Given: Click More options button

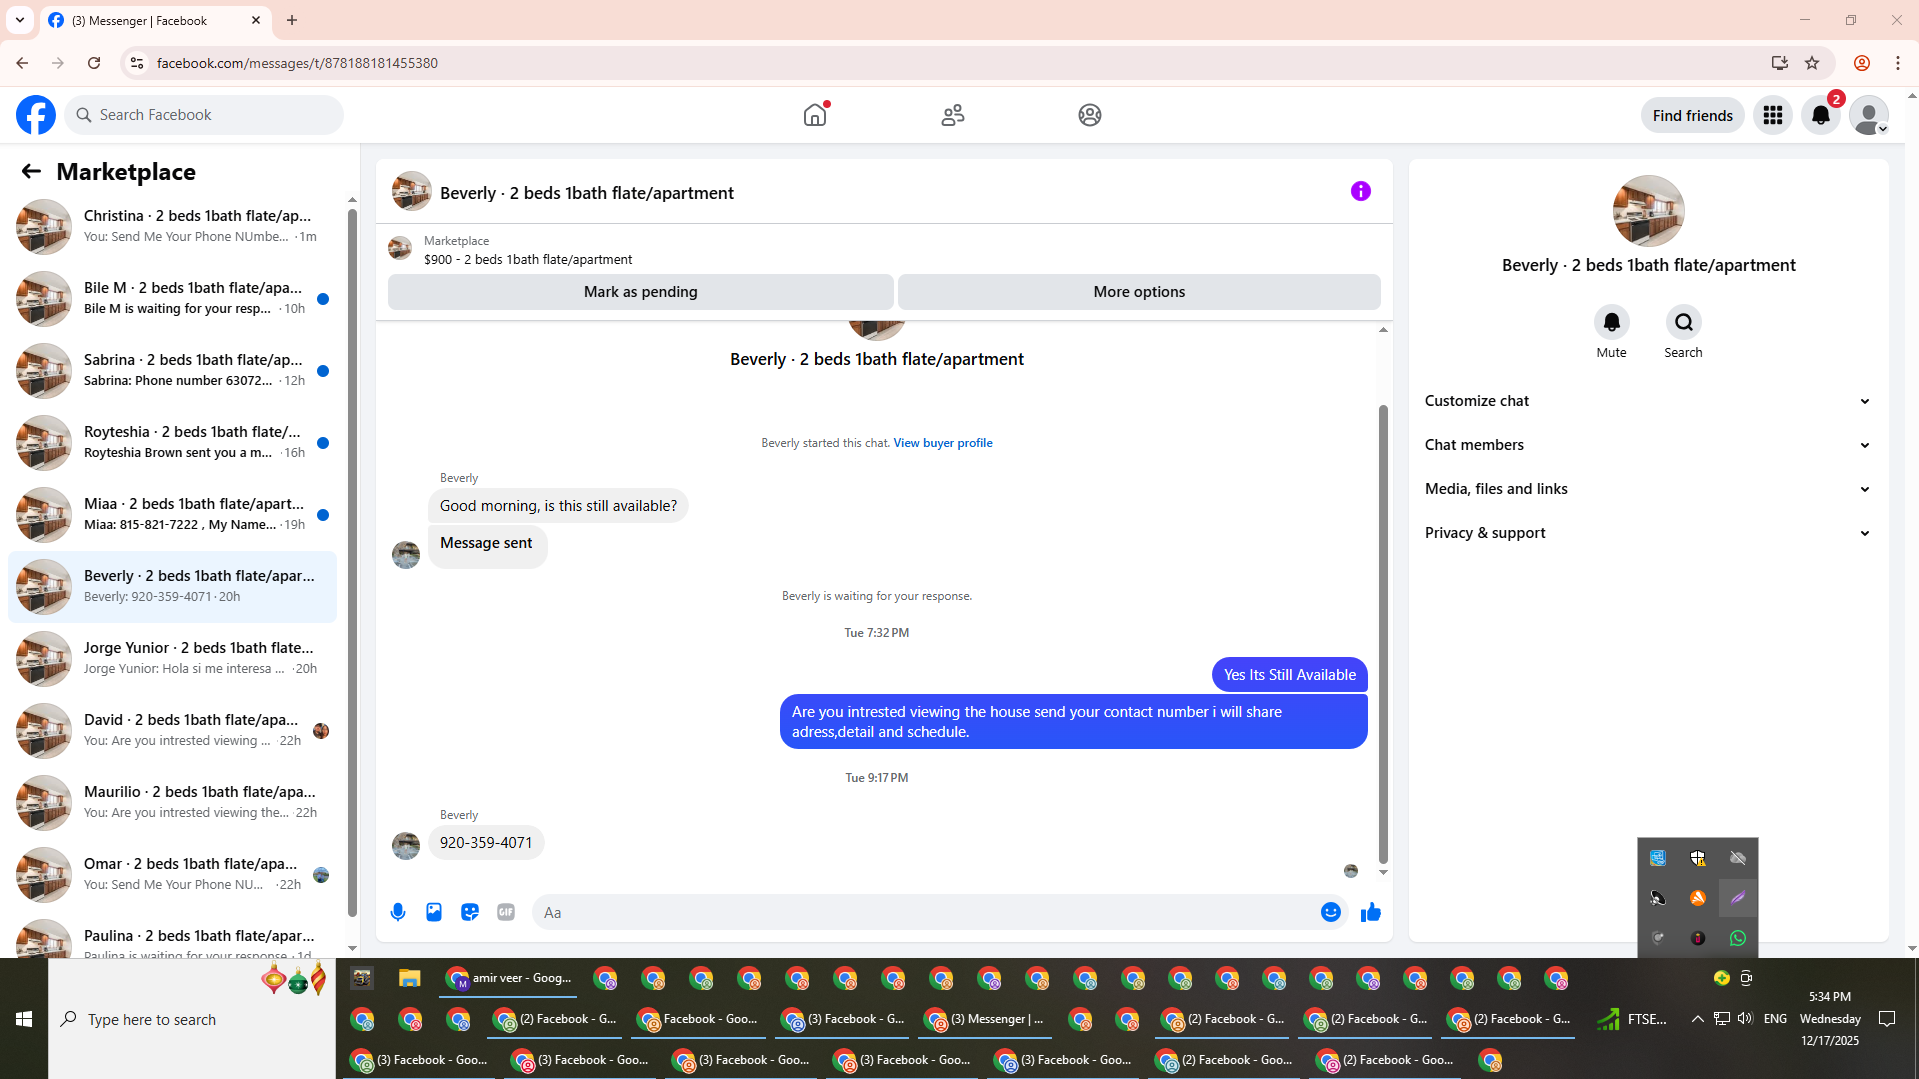Looking at the screenshot, I should [1139, 292].
